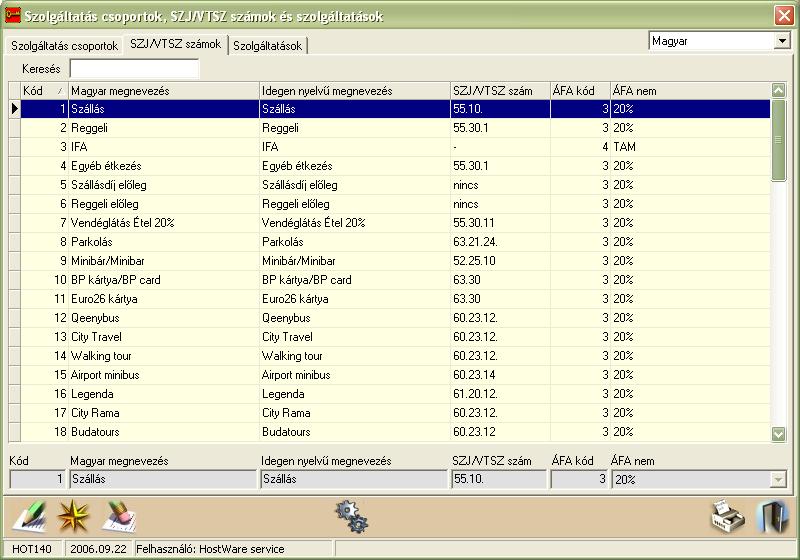This screenshot has height=560, width=800.
Task: Click the scrollbar up arrow
Action: point(779,91)
